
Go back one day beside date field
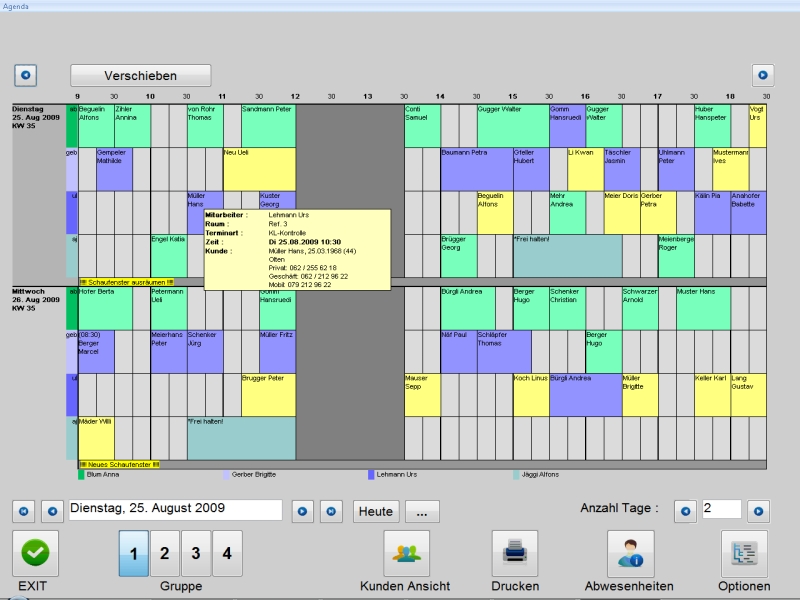52,511
